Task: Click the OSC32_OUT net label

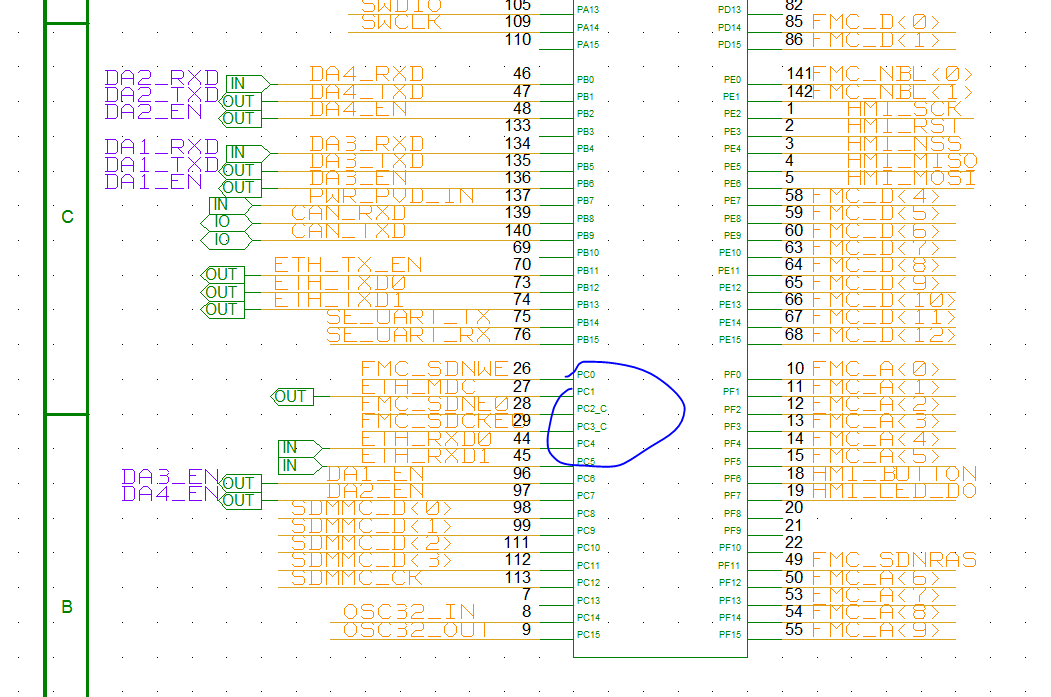Action: click(416, 630)
